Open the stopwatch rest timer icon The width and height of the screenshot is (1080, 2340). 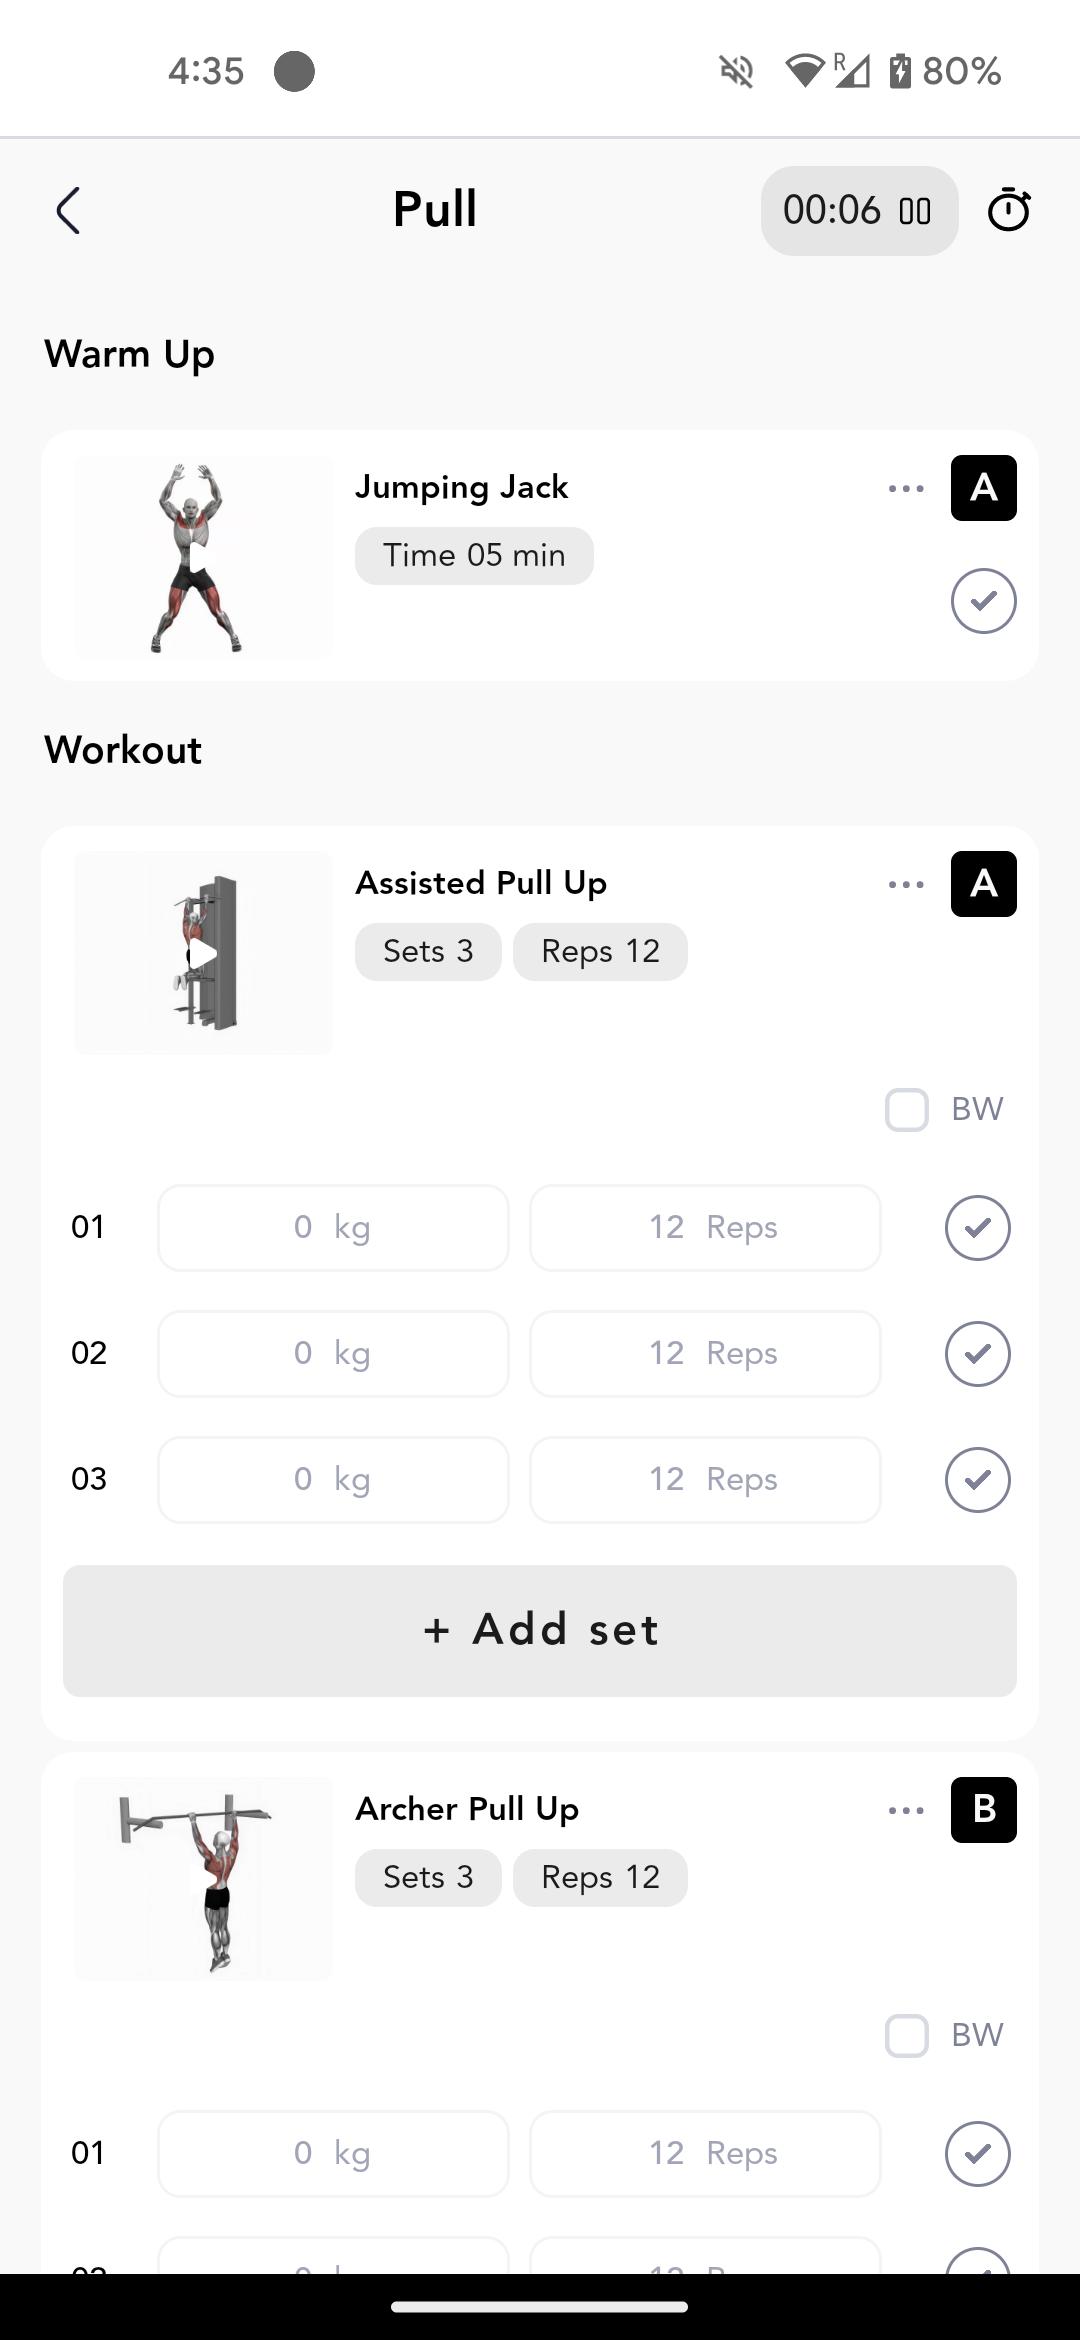(1008, 210)
